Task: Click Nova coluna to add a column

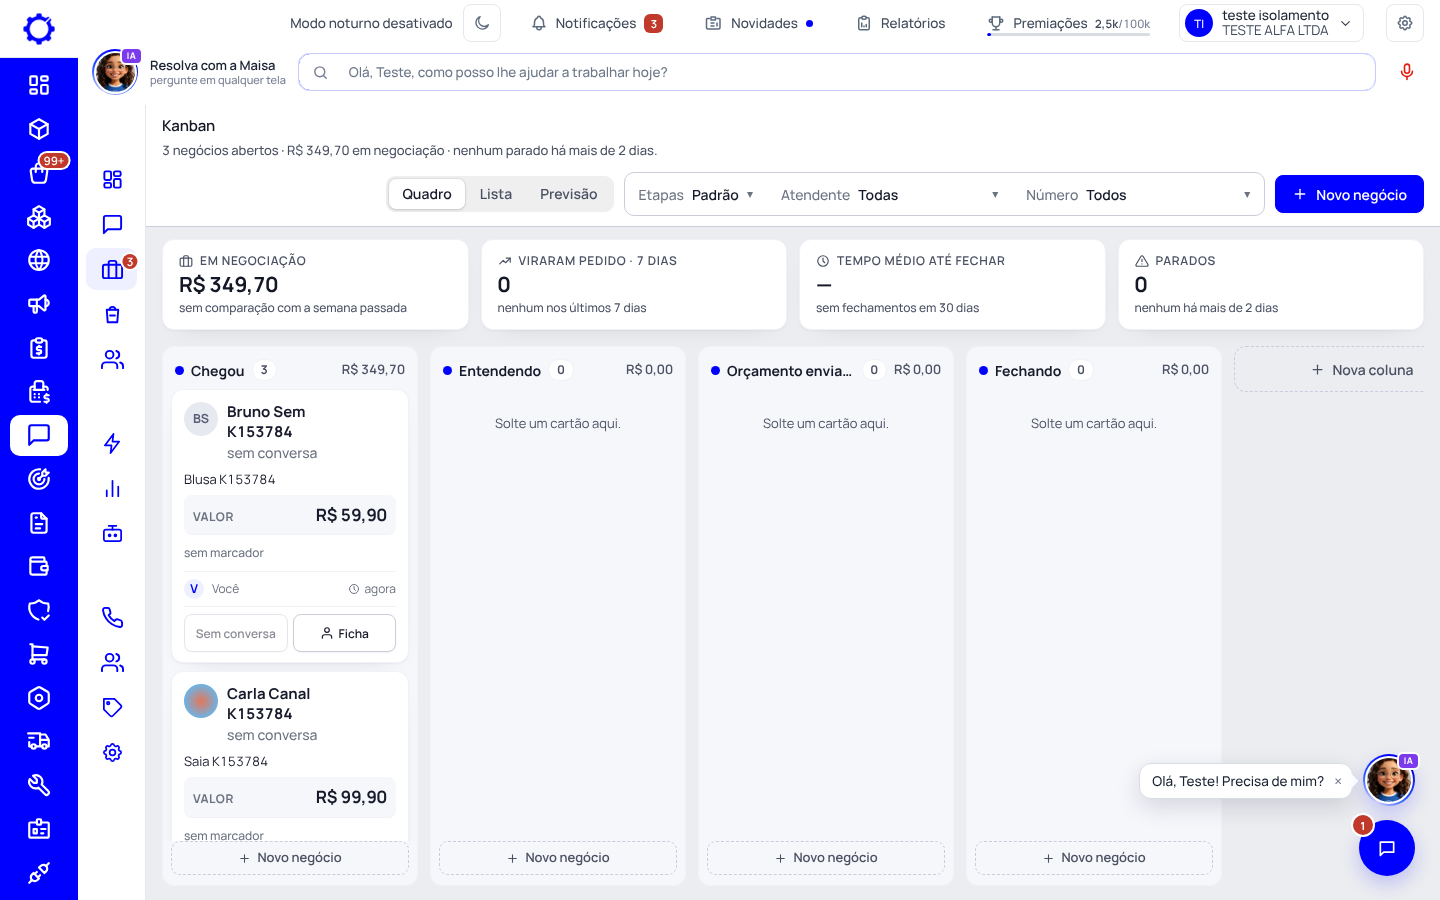Action: tap(1330, 370)
